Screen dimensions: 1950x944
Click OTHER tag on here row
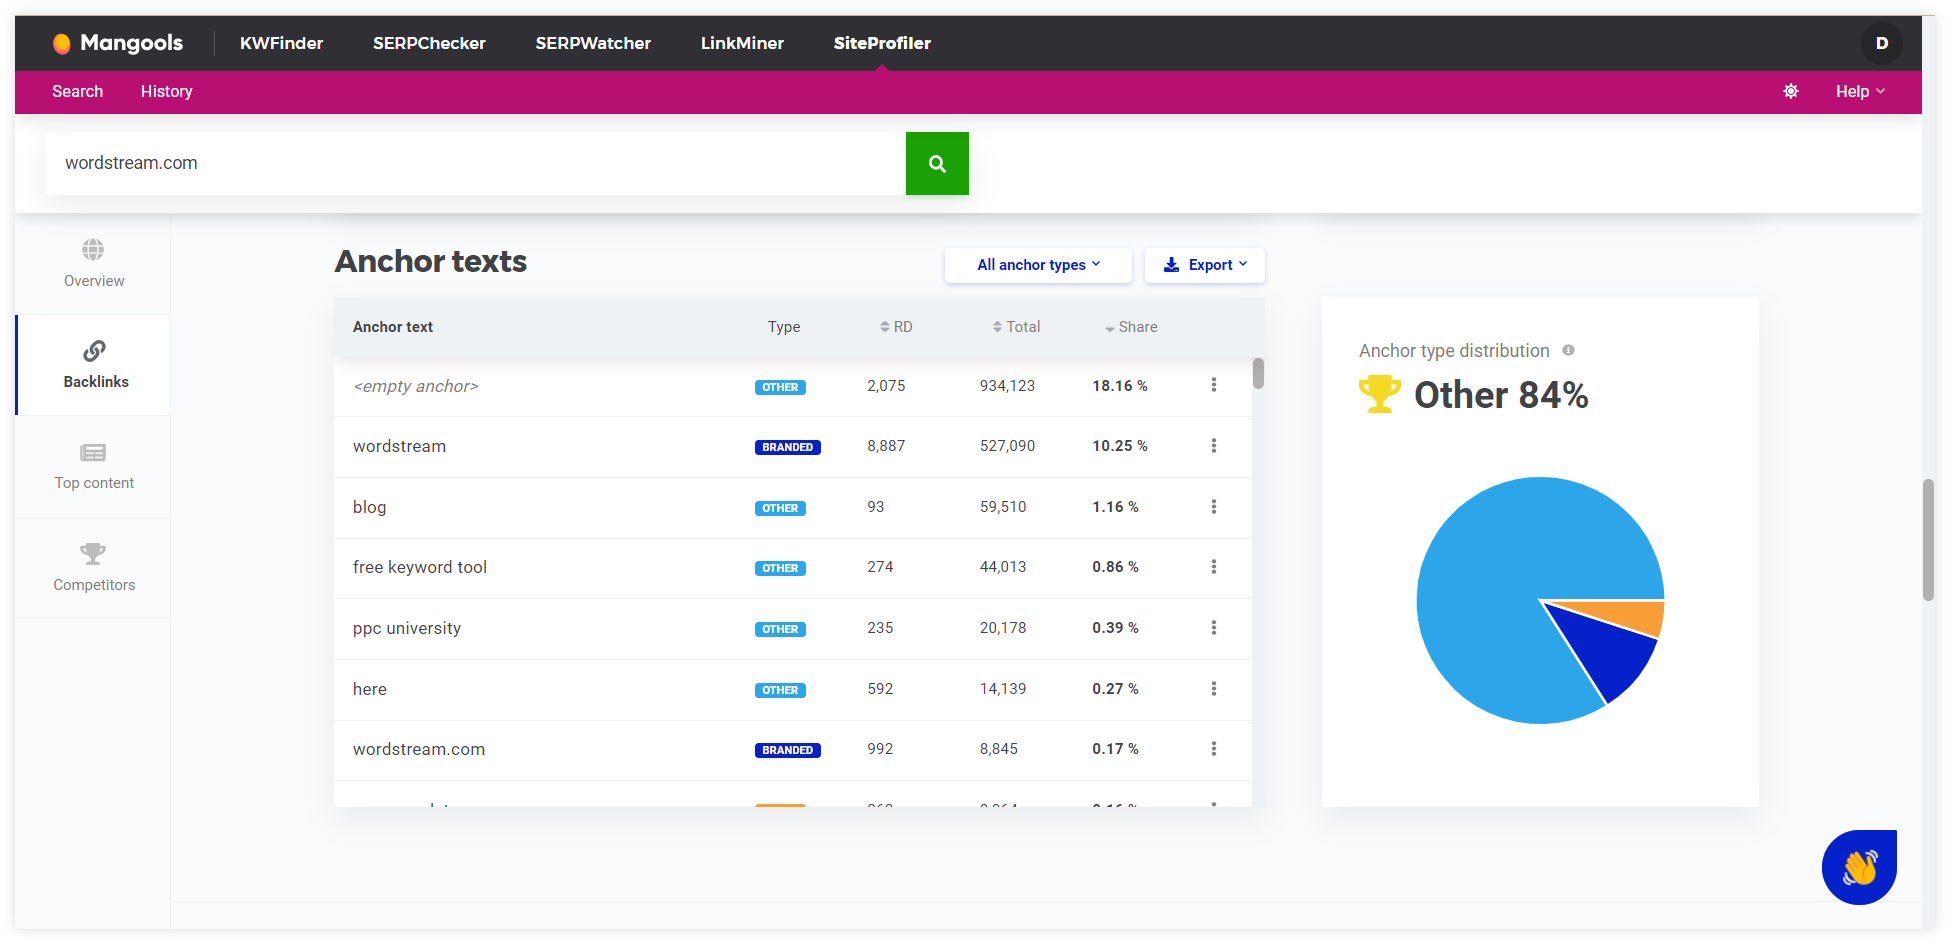(780, 690)
